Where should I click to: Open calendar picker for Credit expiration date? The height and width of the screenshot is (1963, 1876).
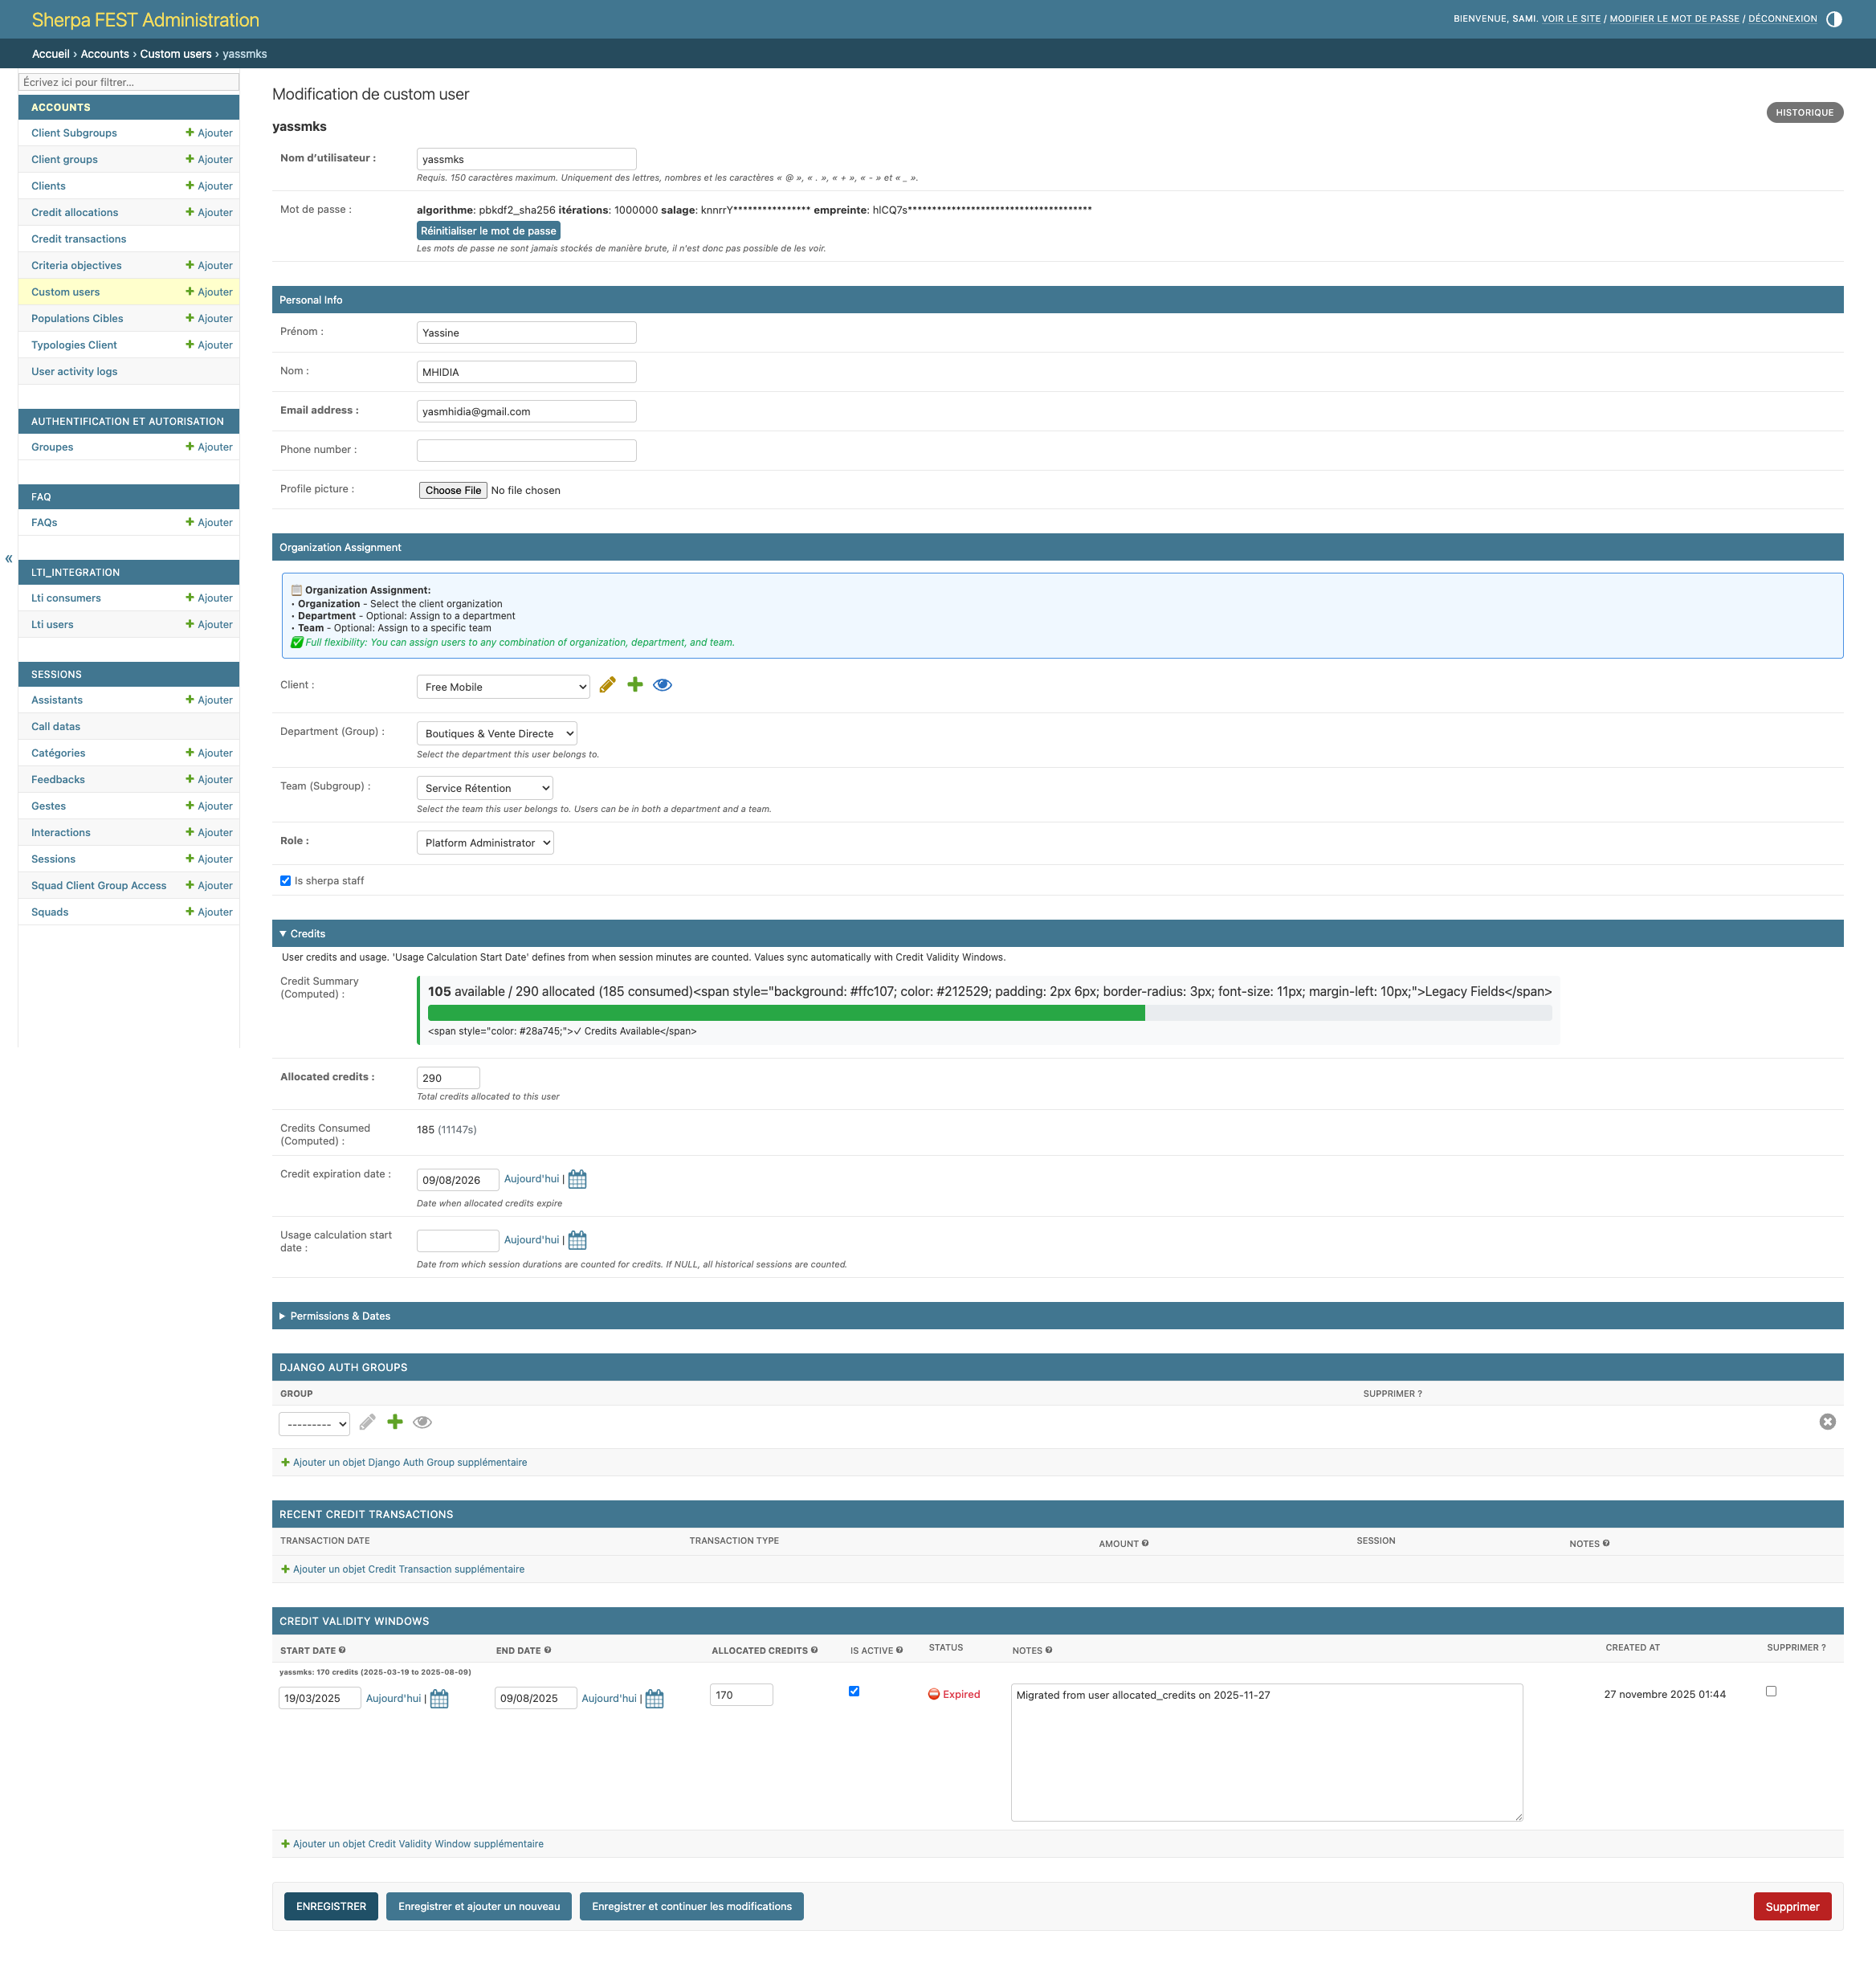point(577,1179)
